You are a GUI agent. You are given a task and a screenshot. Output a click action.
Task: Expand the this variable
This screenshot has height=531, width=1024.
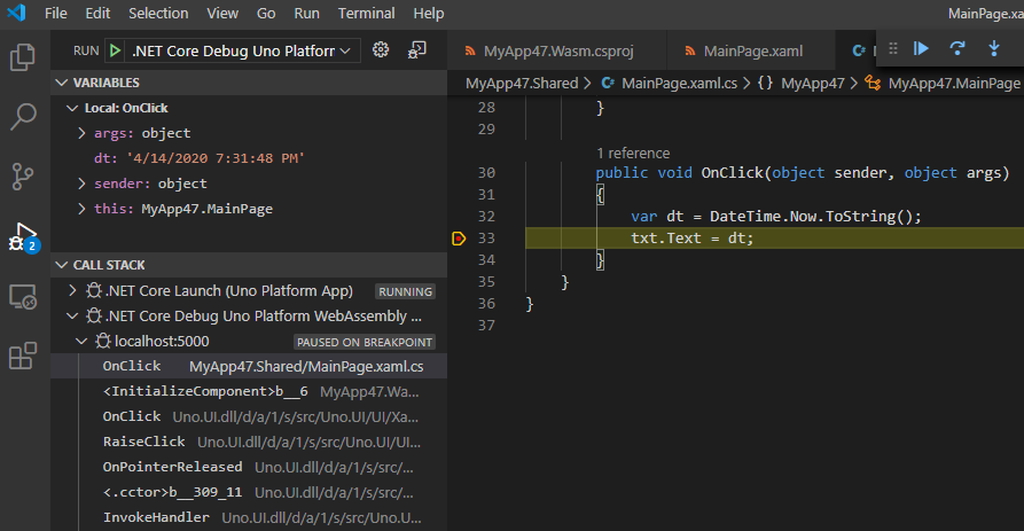[82, 209]
